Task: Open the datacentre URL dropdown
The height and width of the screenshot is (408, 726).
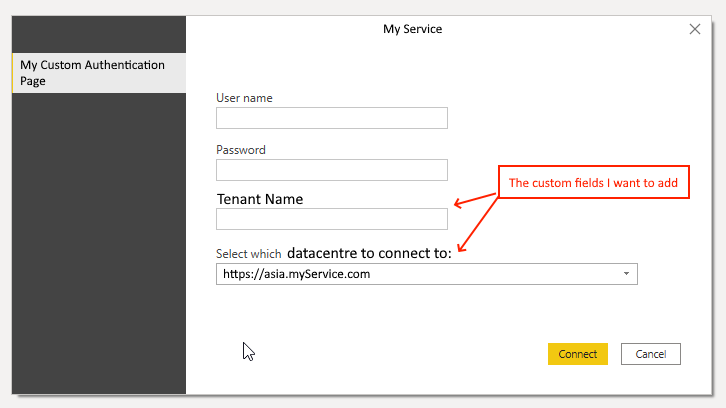Action: [x=426, y=274]
